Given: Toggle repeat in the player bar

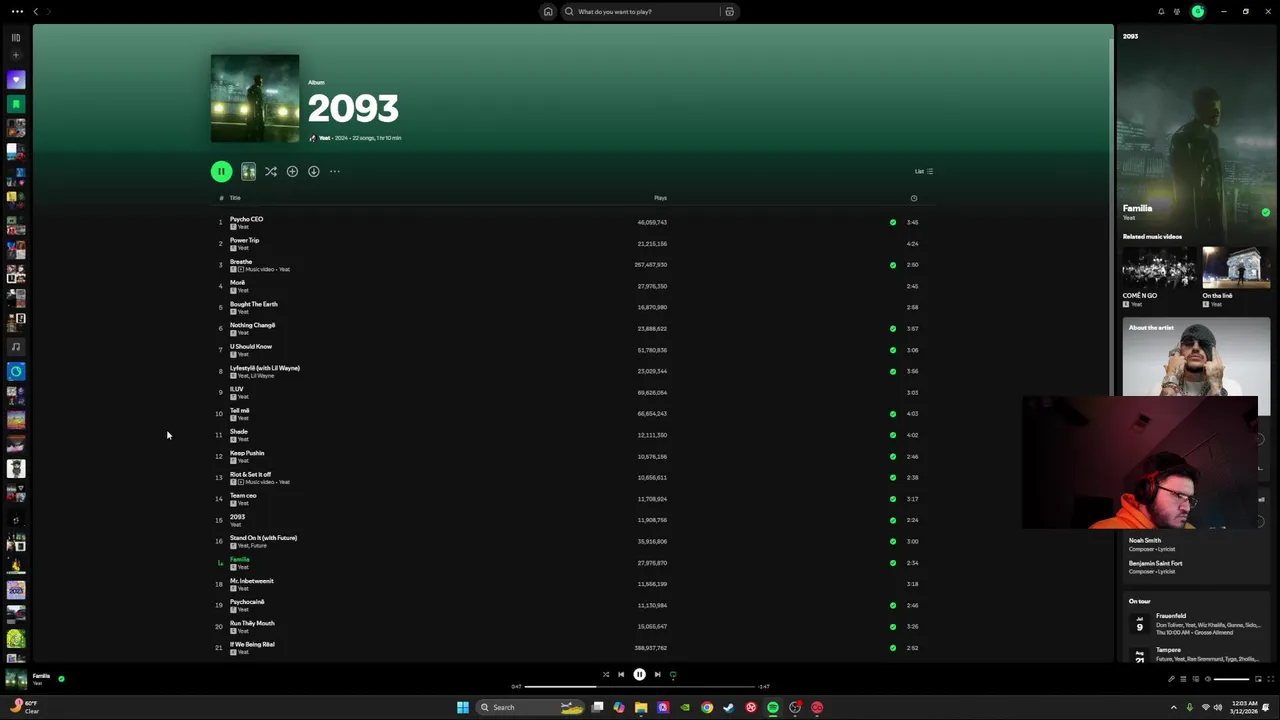Looking at the screenshot, I should tap(673, 675).
